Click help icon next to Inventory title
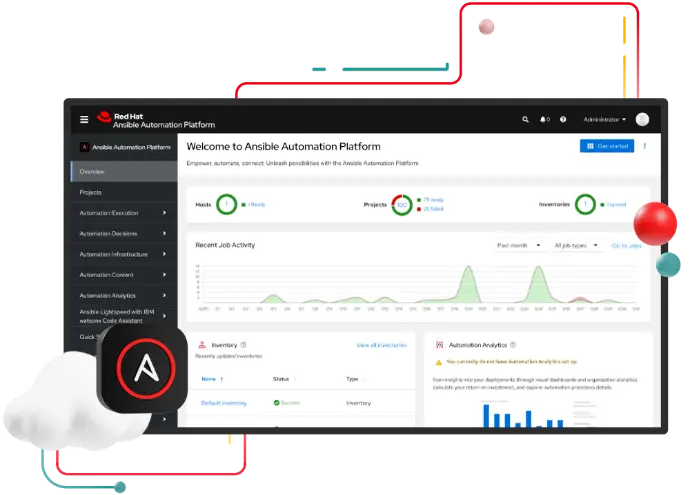The height and width of the screenshot is (495, 690). (x=243, y=345)
